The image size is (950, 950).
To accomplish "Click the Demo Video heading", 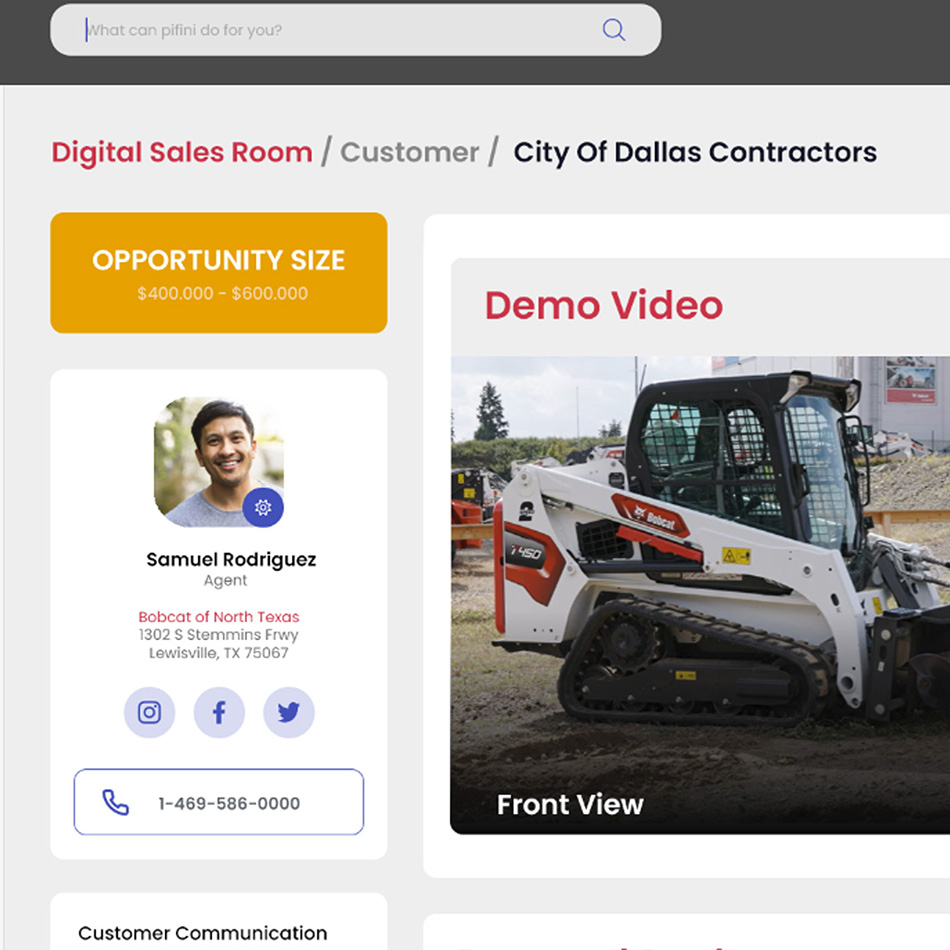I will click(x=603, y=305).
